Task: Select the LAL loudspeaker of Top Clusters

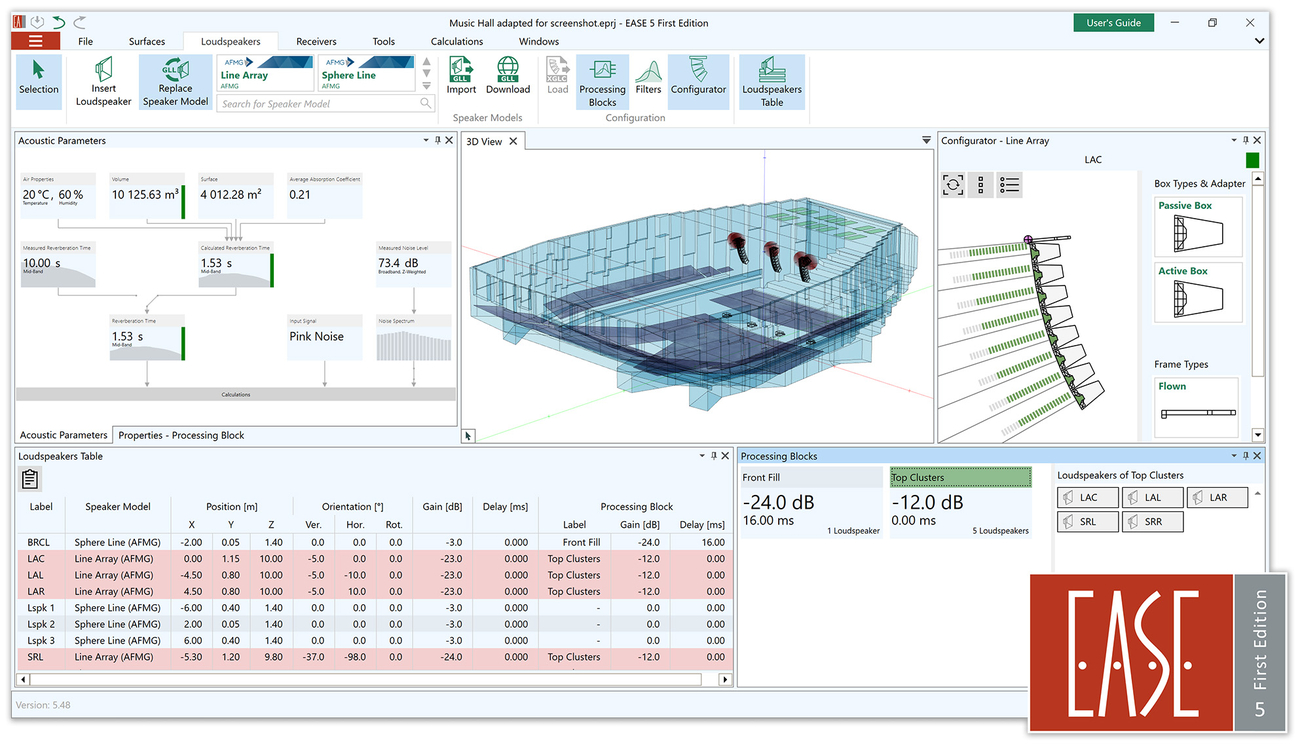Action: point(1152,497)
